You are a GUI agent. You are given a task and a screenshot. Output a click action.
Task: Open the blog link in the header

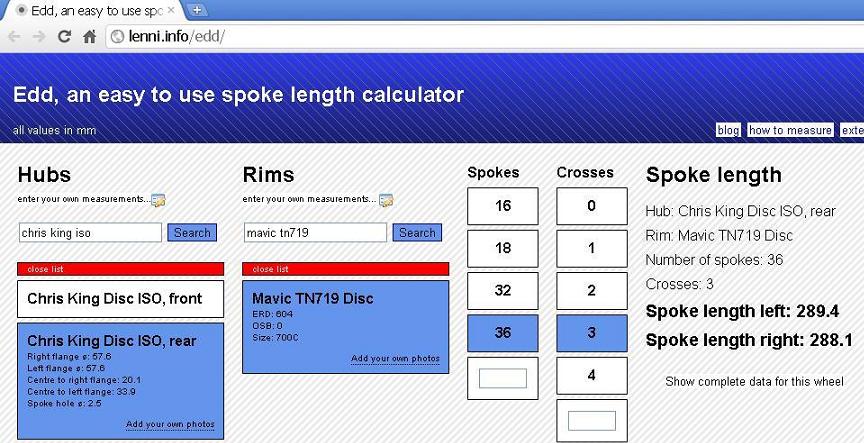click(x=728, y=131)
